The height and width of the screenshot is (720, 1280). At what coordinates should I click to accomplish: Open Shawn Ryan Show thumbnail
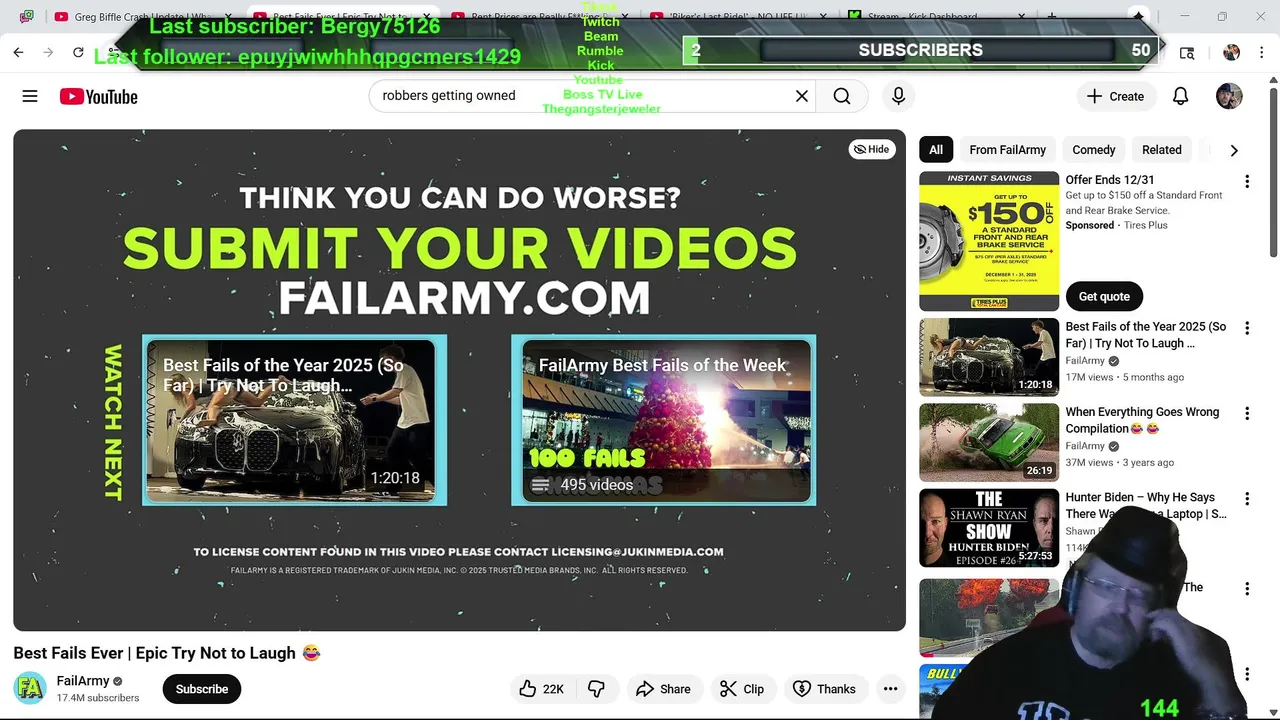pos(989,527)
